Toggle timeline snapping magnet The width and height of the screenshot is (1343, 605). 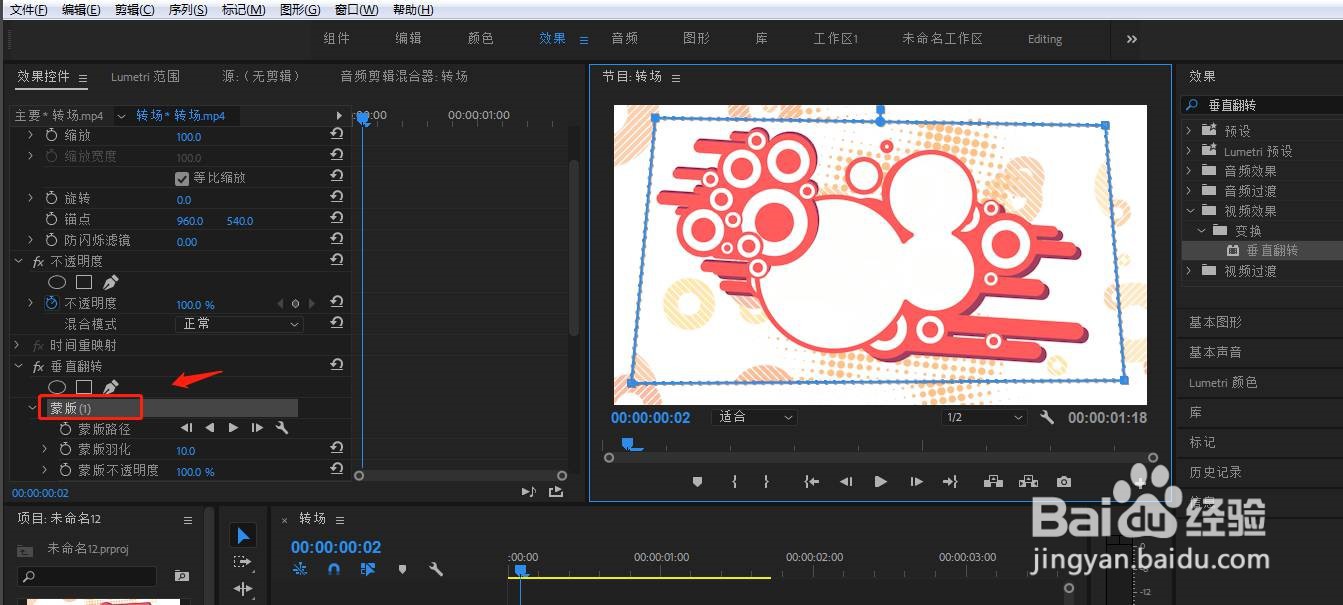(334, 568)
